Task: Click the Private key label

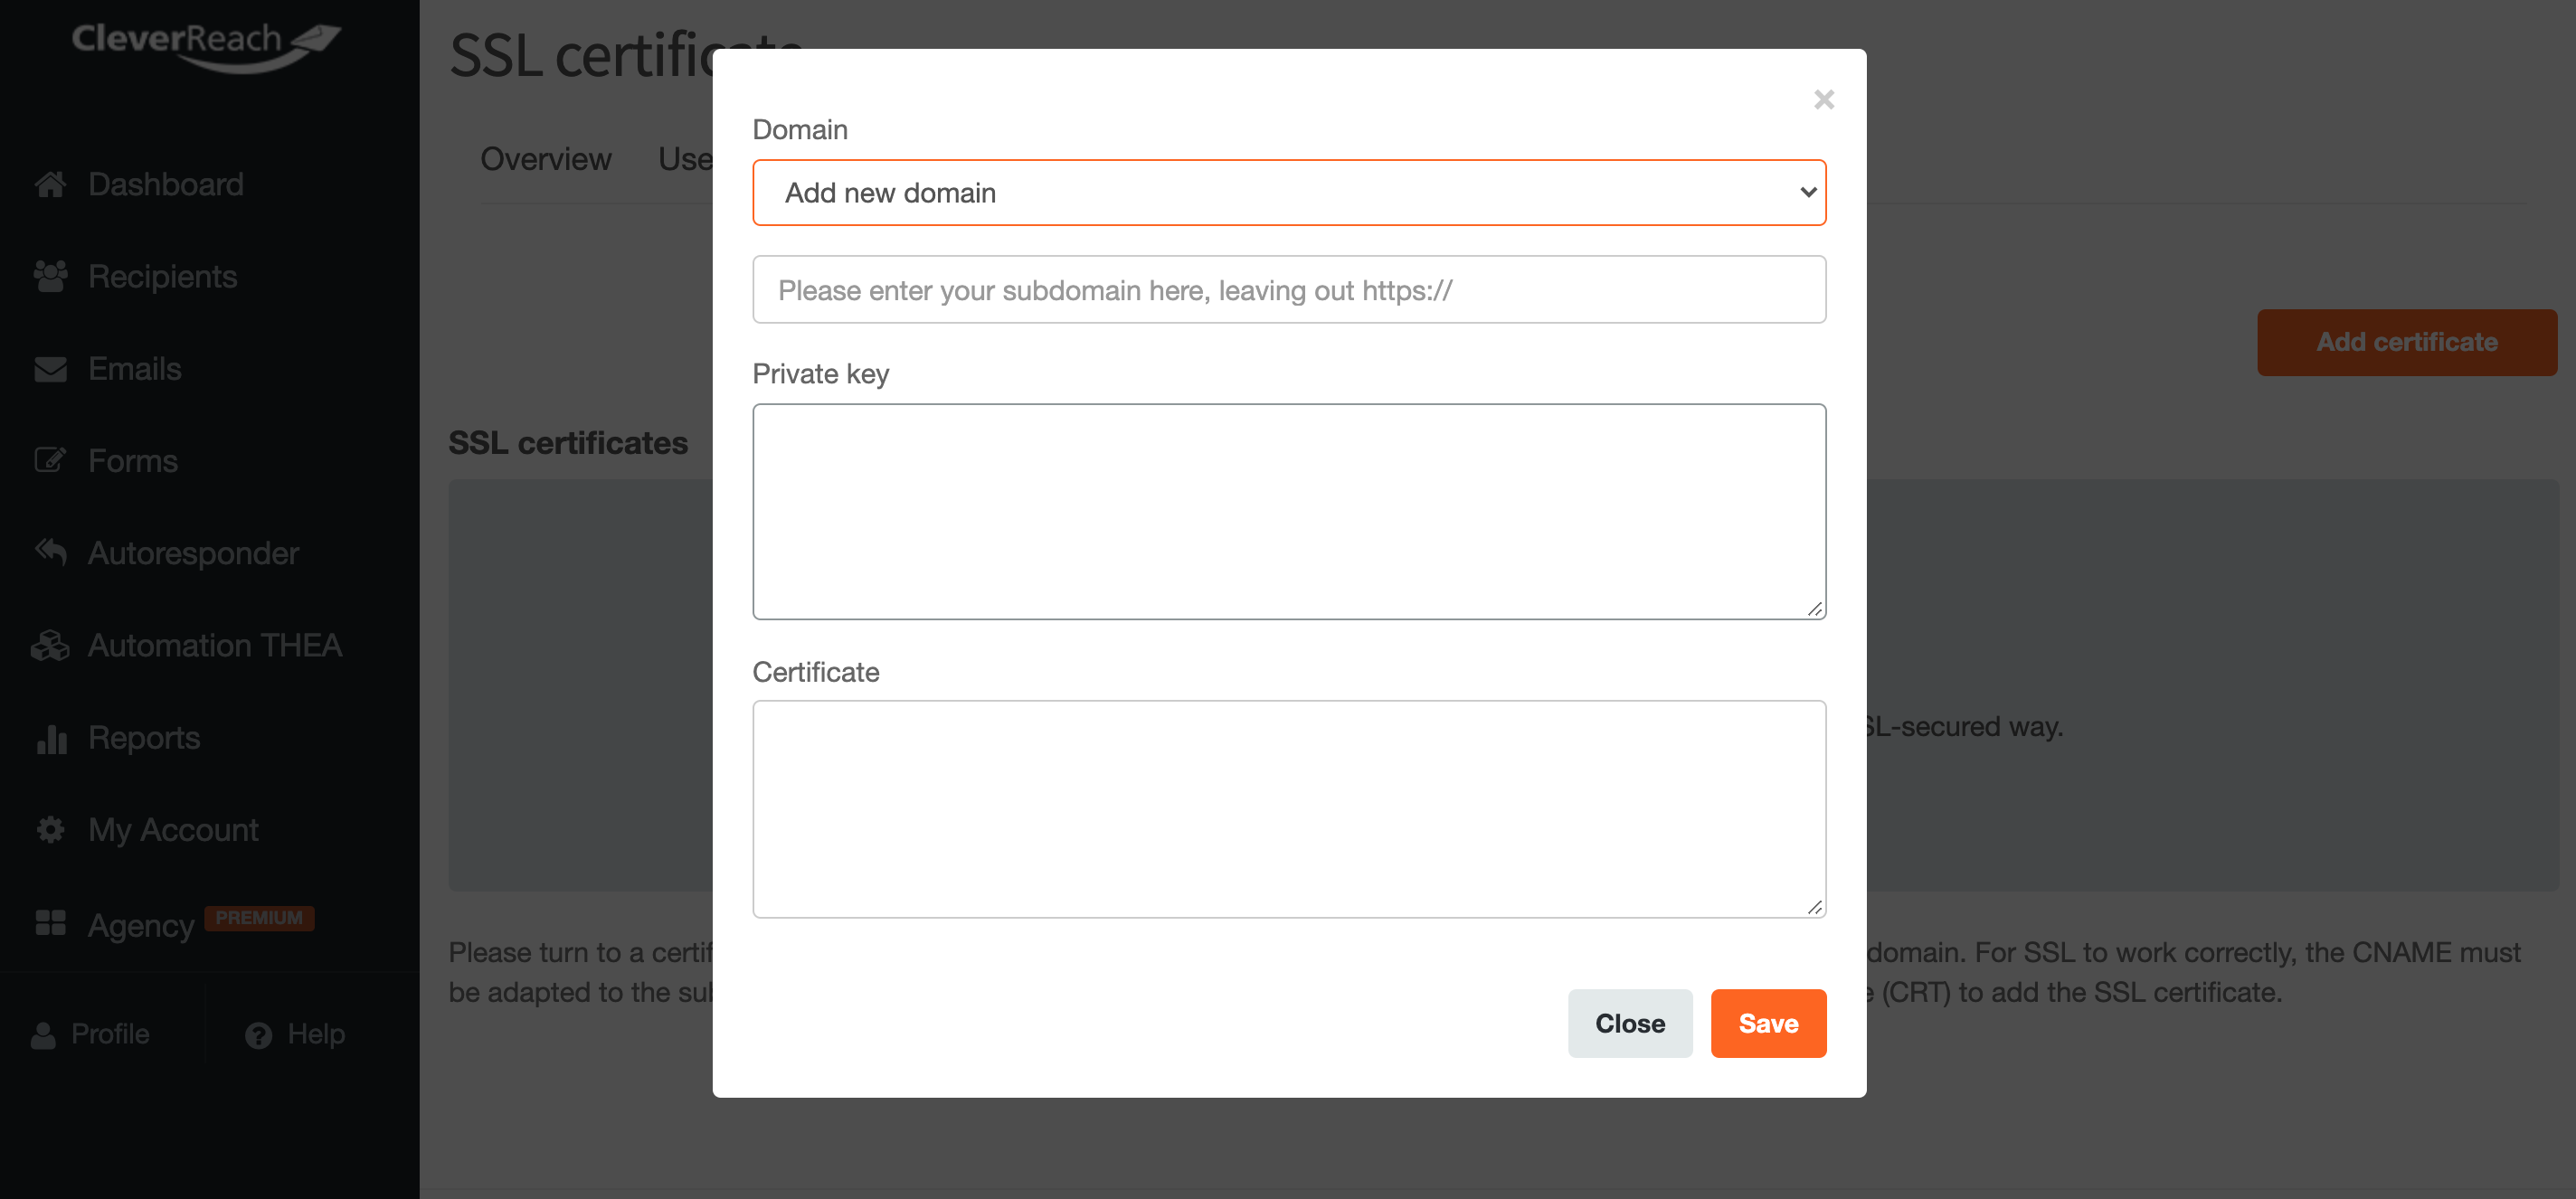Action: point(821,374)
